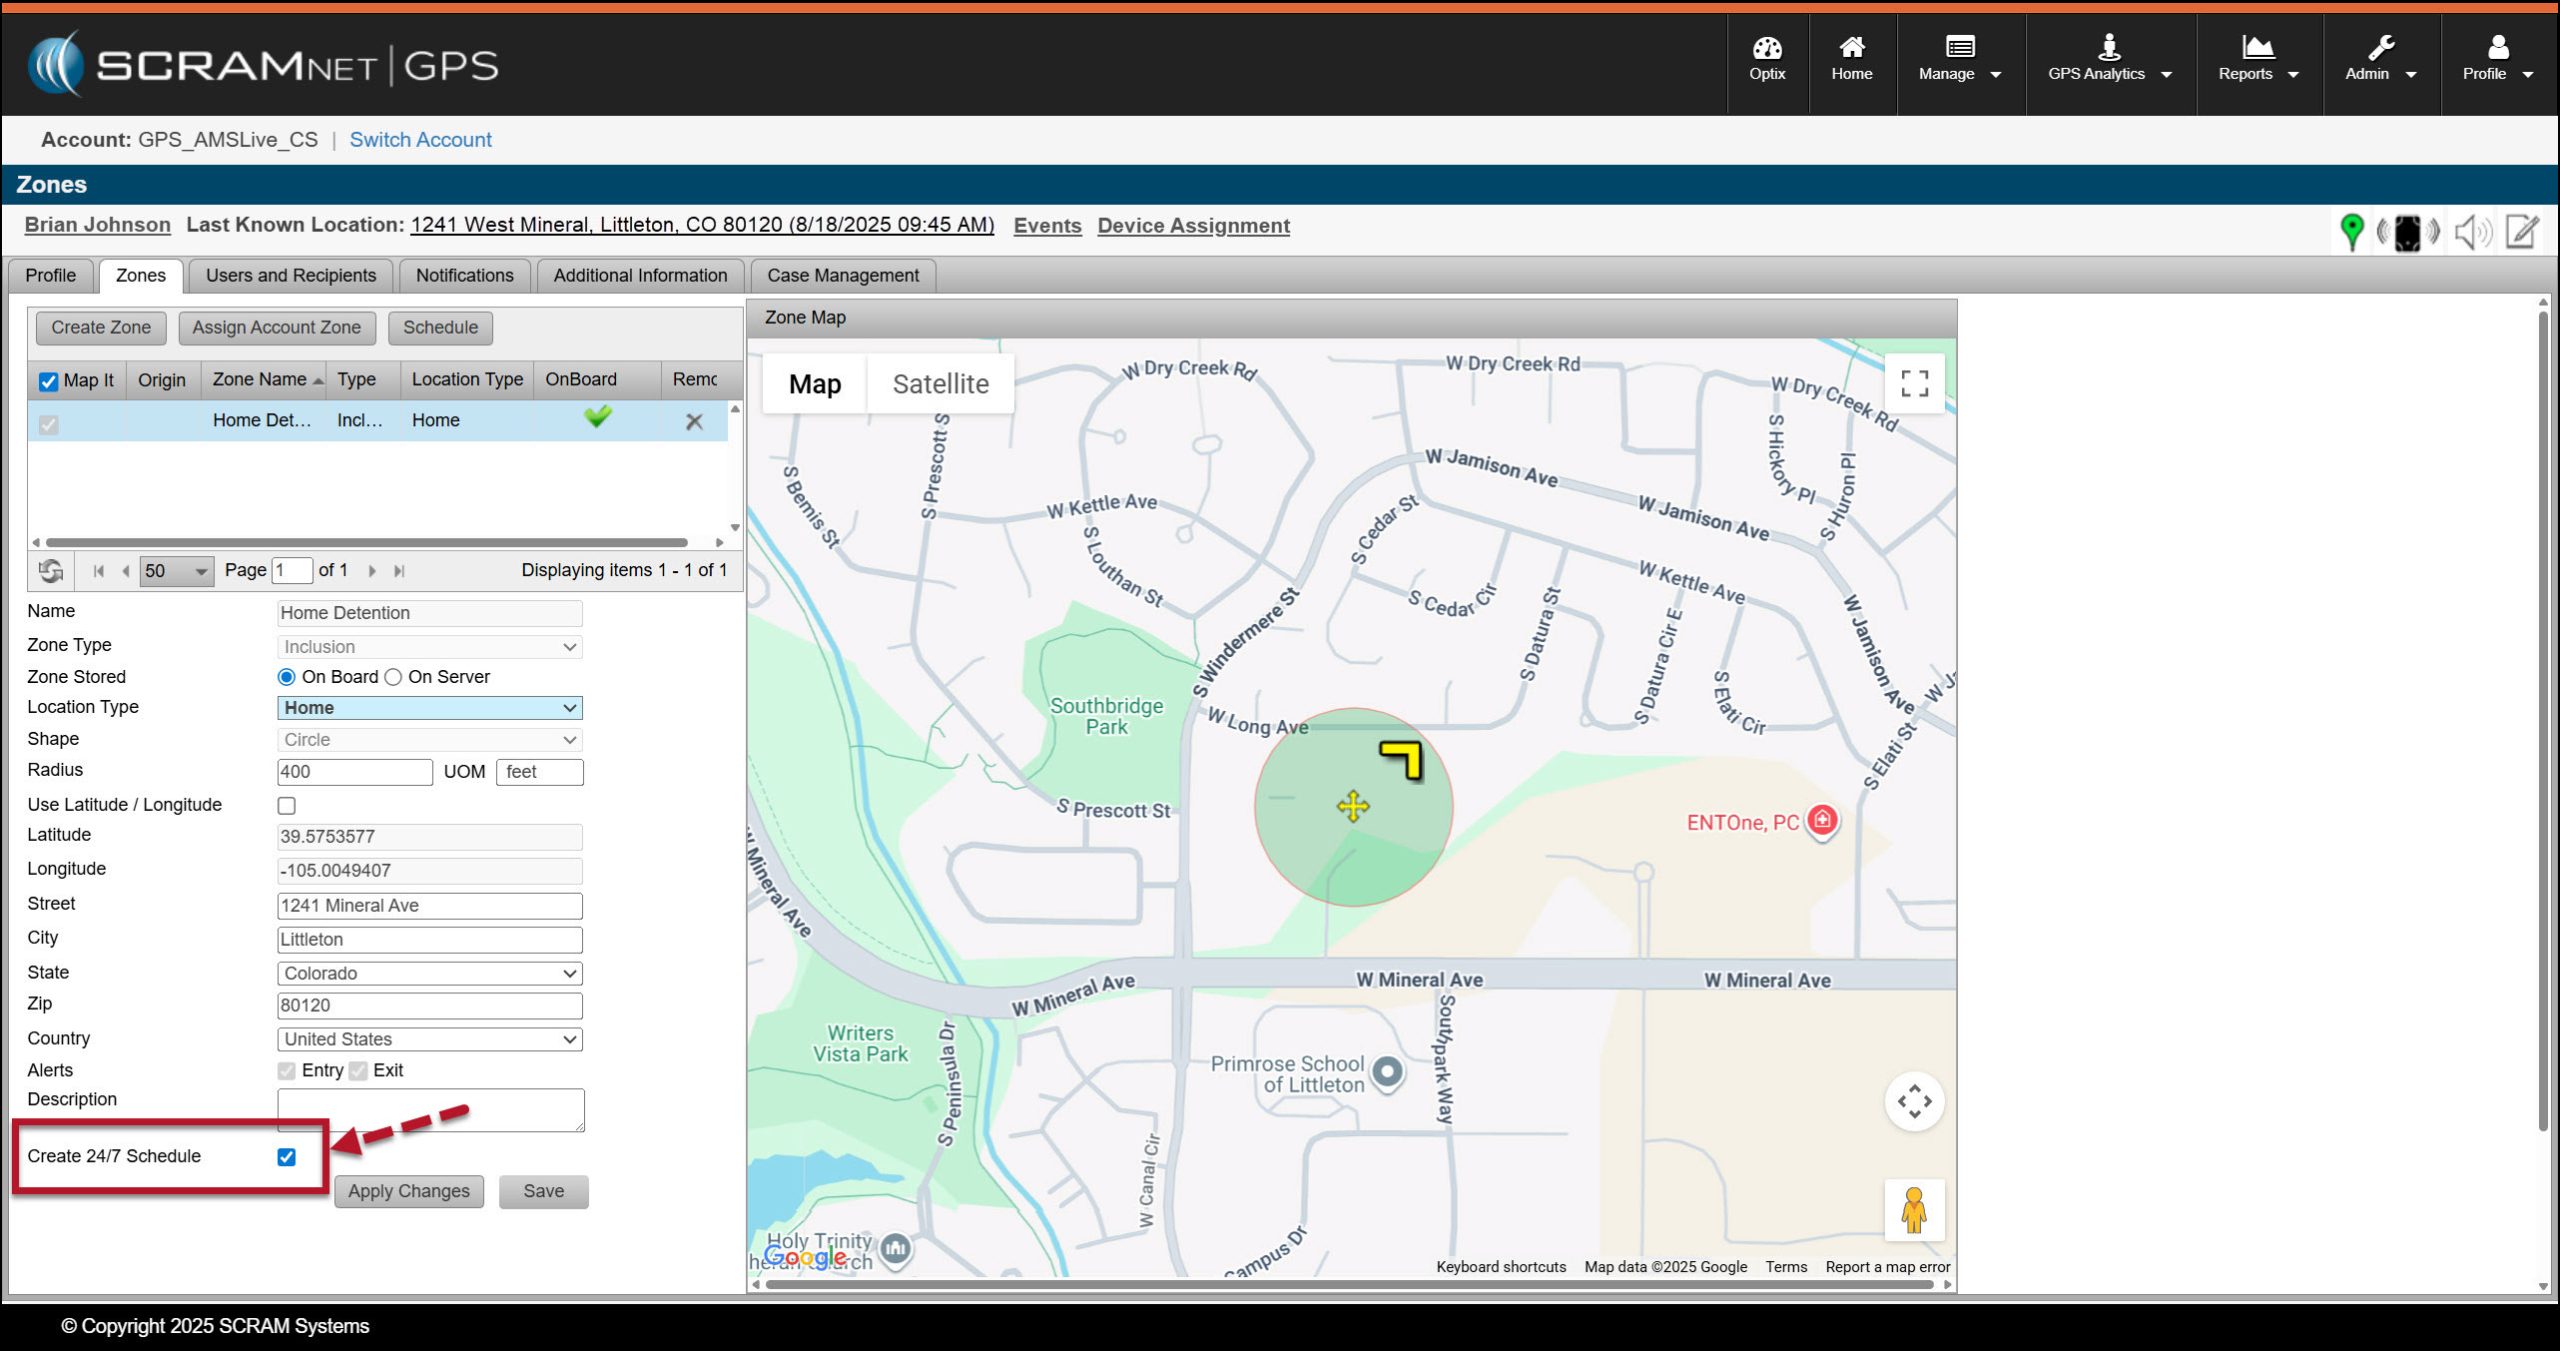The width and height of the screenshot is (2560, 1351).
Task: Click the edit pencil icon at top right
Action: click(x=2522, y=232)
